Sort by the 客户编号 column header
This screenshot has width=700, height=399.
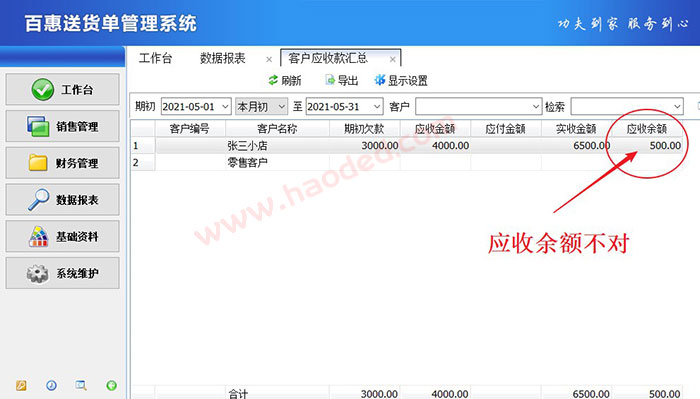(x=190, y=129)
